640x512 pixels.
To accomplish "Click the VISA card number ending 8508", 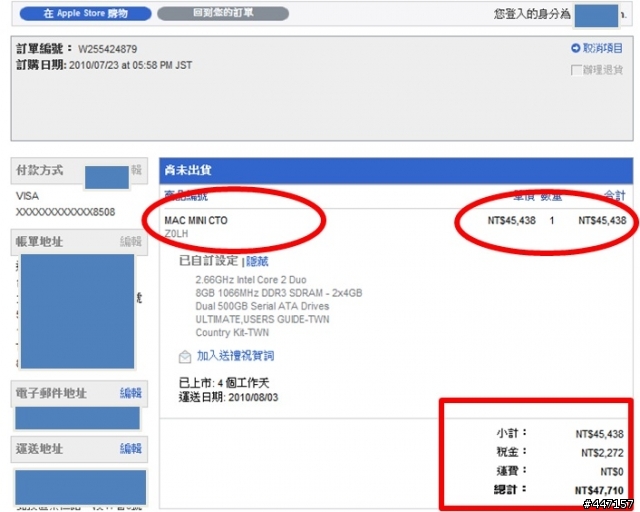I will pos(65,212).
